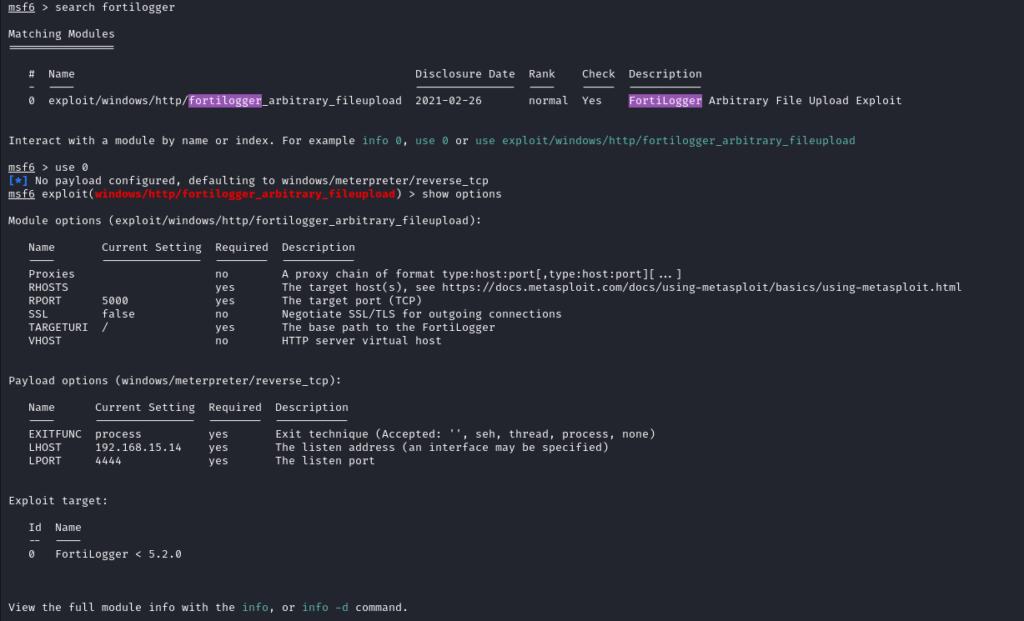Click 'Required' header under Module options
1024x621 pixels.
tap(242, 247)
